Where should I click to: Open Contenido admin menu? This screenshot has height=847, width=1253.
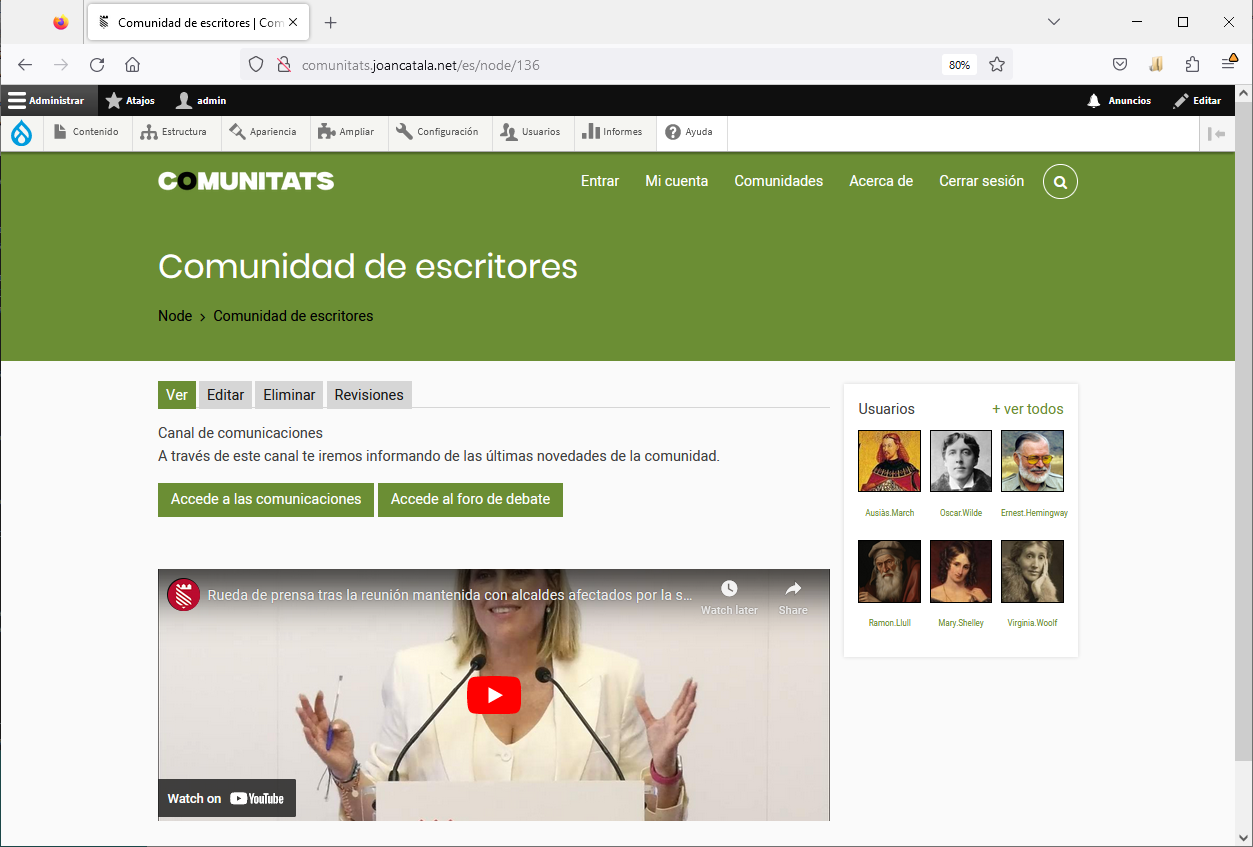[87, 132]
